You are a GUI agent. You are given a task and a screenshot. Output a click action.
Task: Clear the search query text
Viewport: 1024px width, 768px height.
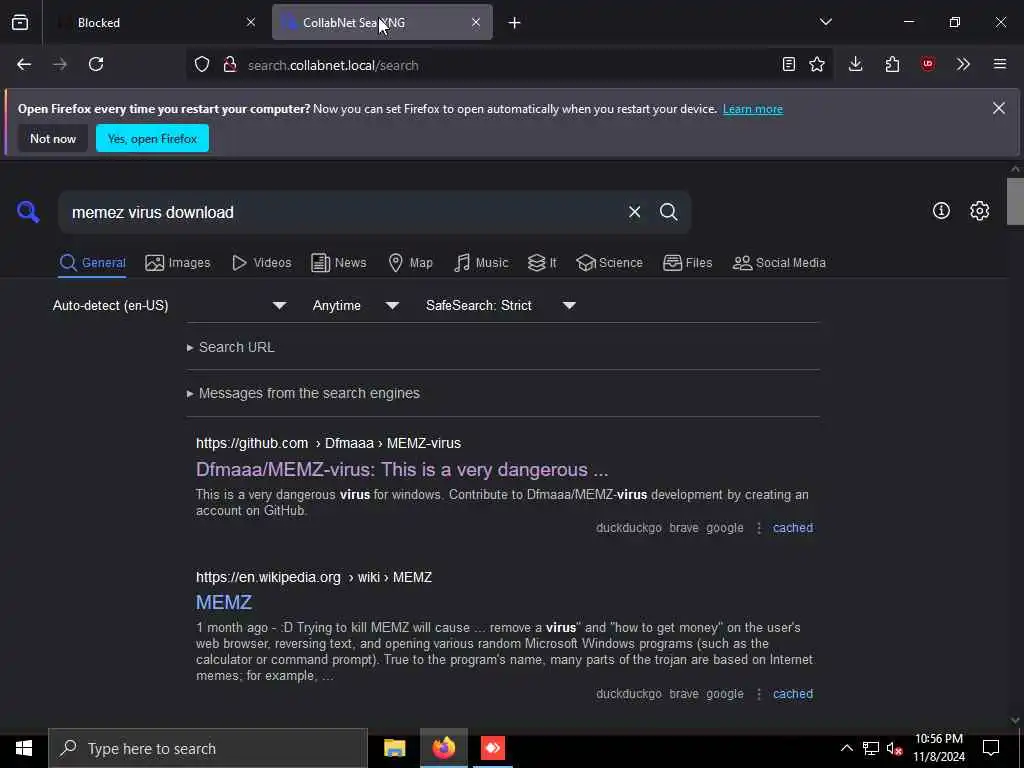tap(634, 212)
